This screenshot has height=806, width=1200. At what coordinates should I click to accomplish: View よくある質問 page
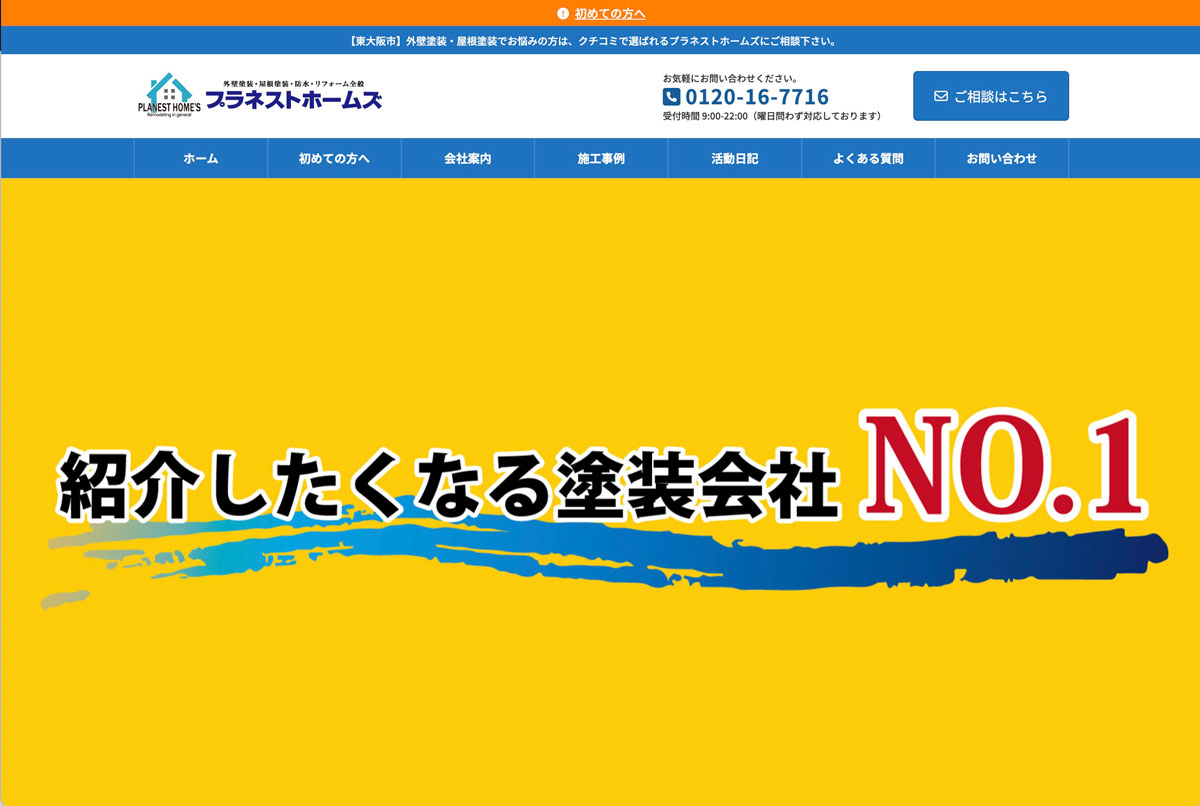point(868,158)
